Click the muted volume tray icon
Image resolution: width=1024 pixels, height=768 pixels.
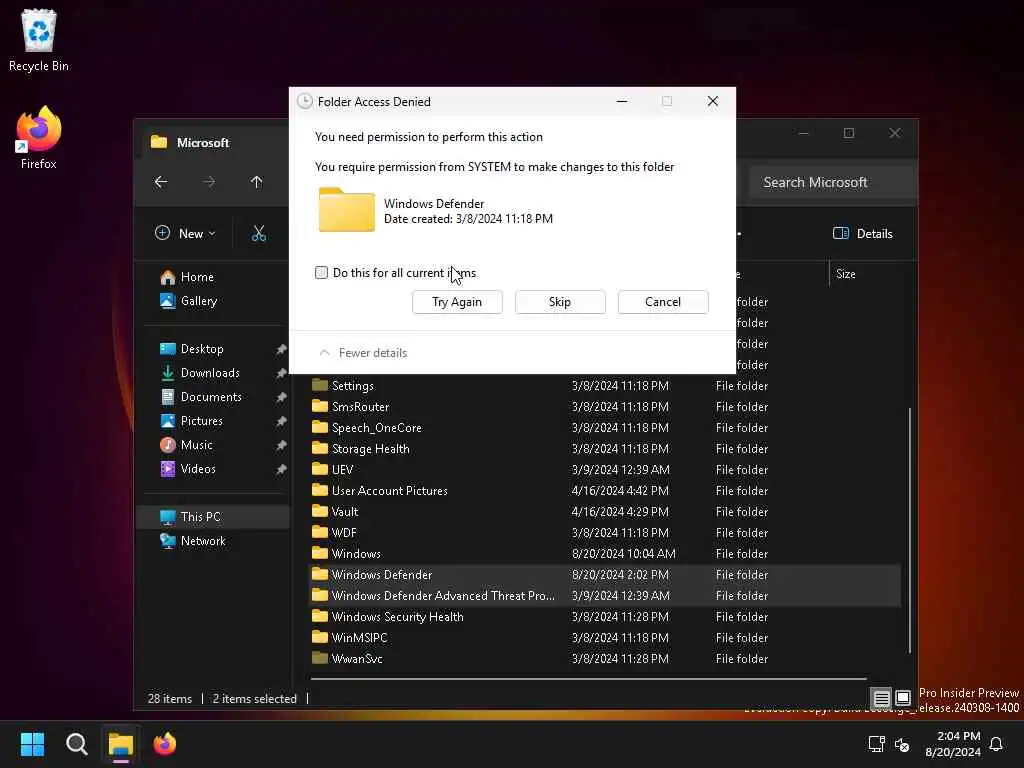coord(902,744)
